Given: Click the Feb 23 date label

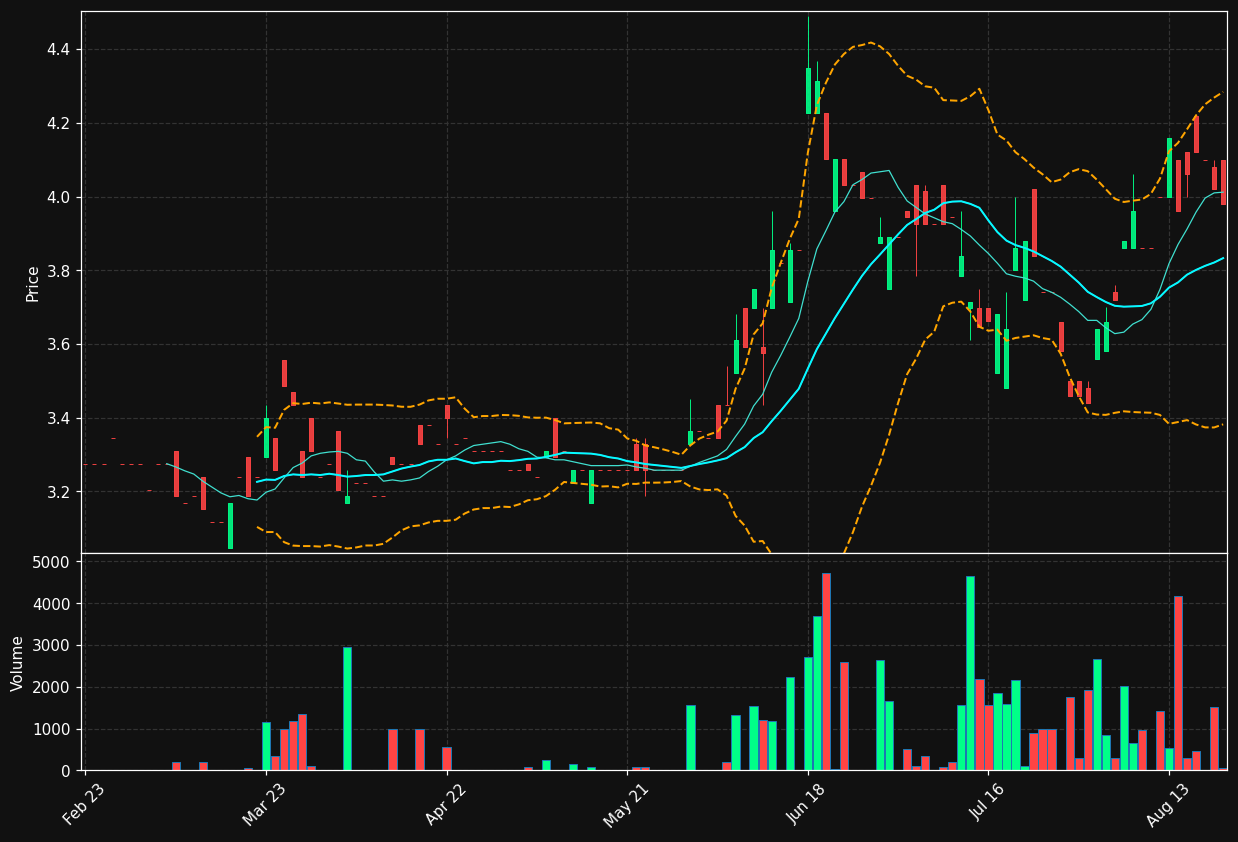Looking at the screenshot, I should click(x=84, y=805).
